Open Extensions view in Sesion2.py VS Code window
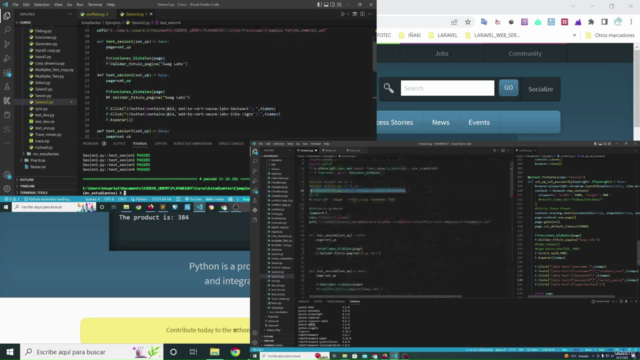This screenshot has width=640, height=360. [x=7, y=73]
